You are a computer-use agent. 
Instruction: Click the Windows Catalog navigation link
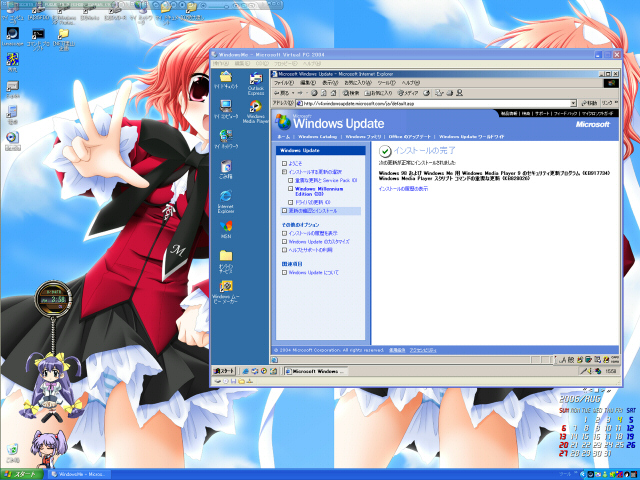[317, 135]
